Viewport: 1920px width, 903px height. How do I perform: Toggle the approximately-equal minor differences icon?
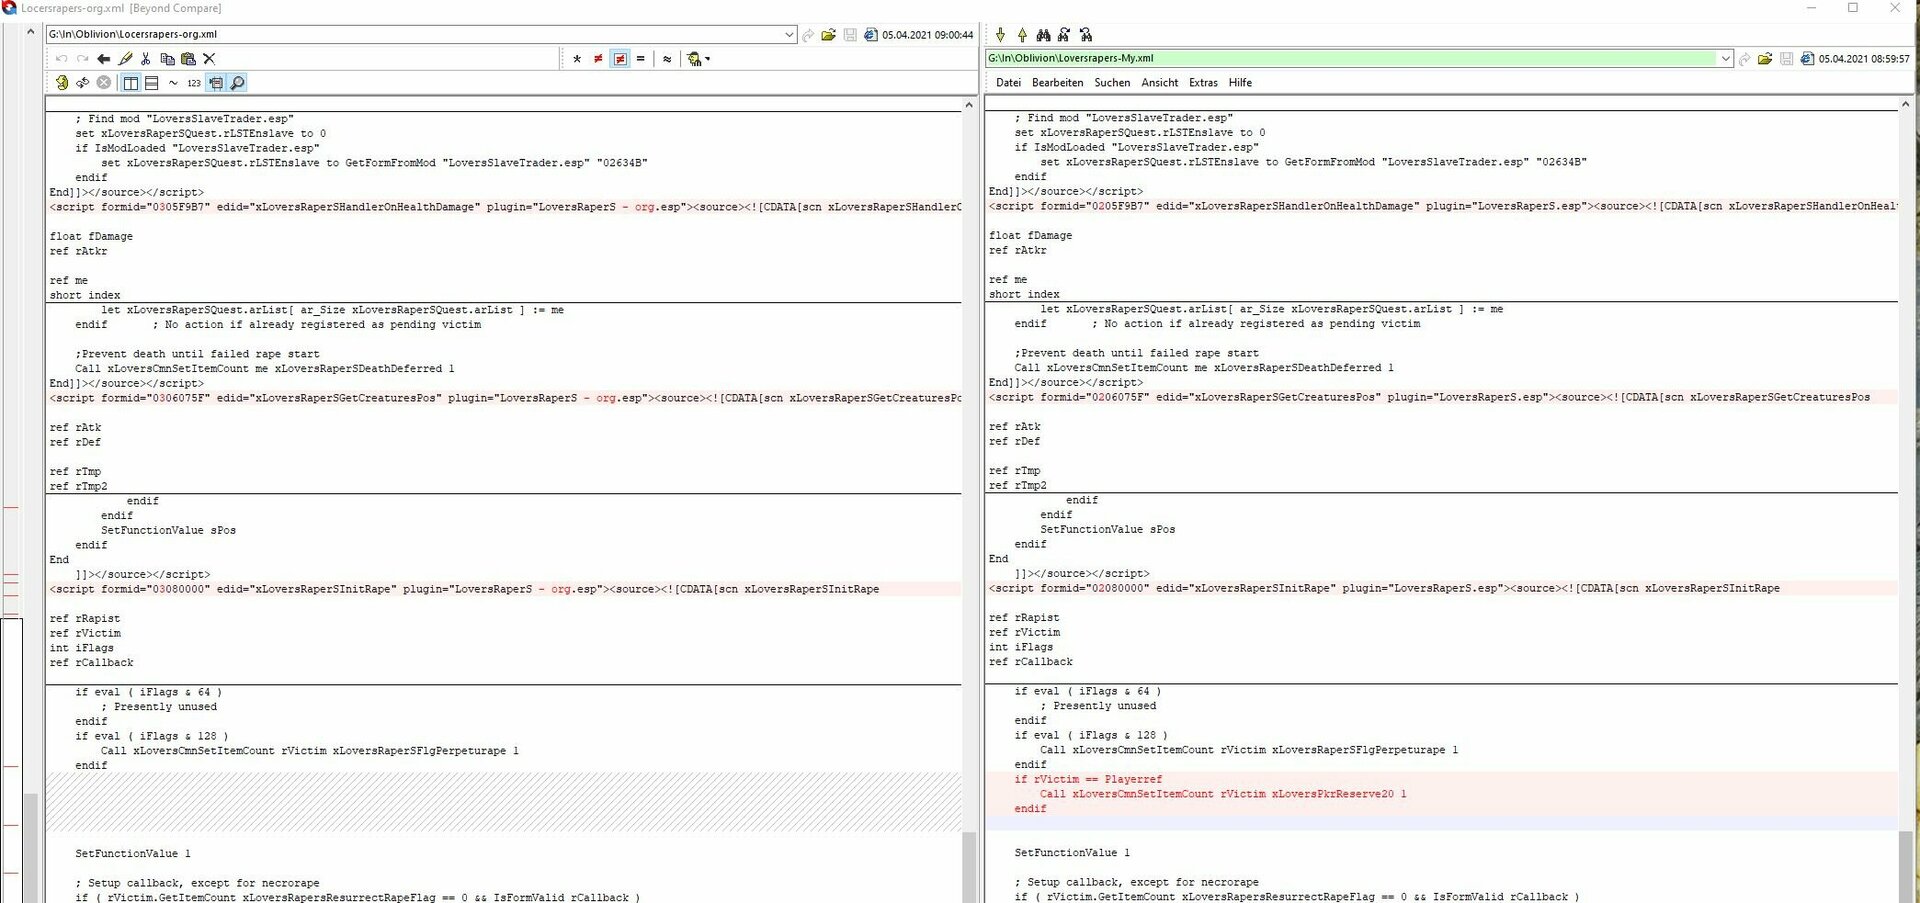click(x=667, y=59)
